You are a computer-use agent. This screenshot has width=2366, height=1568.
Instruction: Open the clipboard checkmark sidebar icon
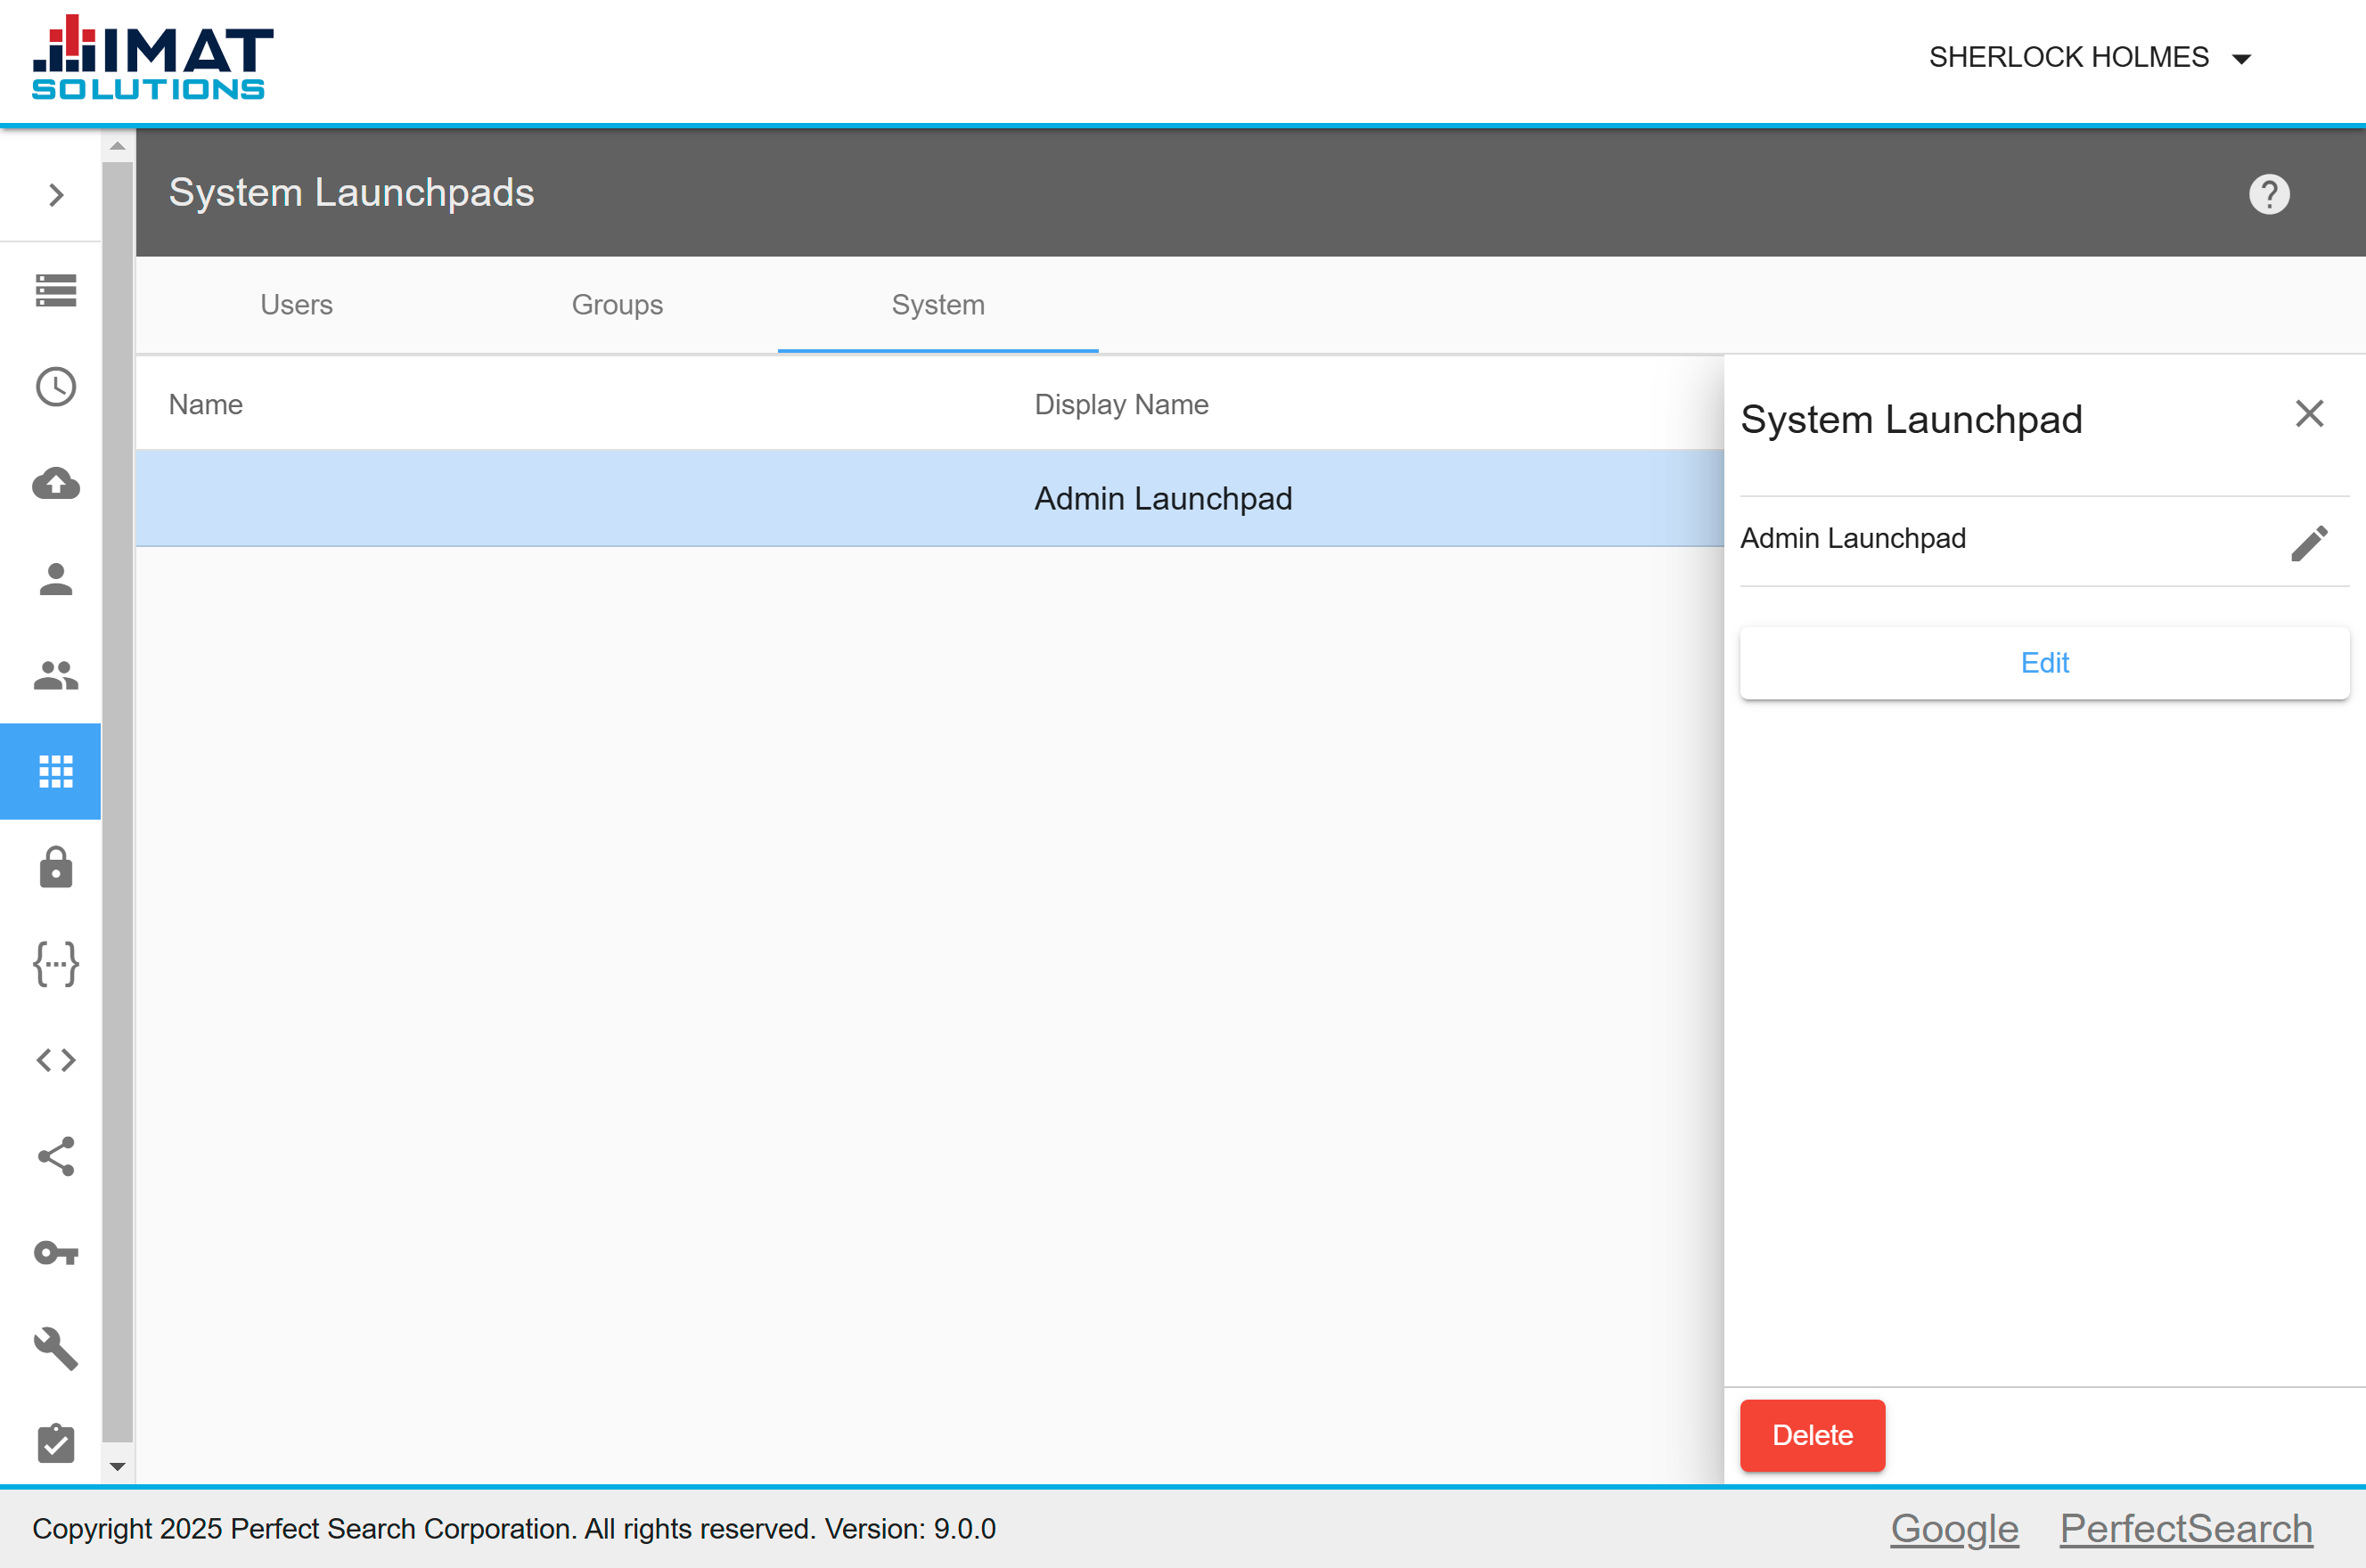click(x=56, y=1444)
